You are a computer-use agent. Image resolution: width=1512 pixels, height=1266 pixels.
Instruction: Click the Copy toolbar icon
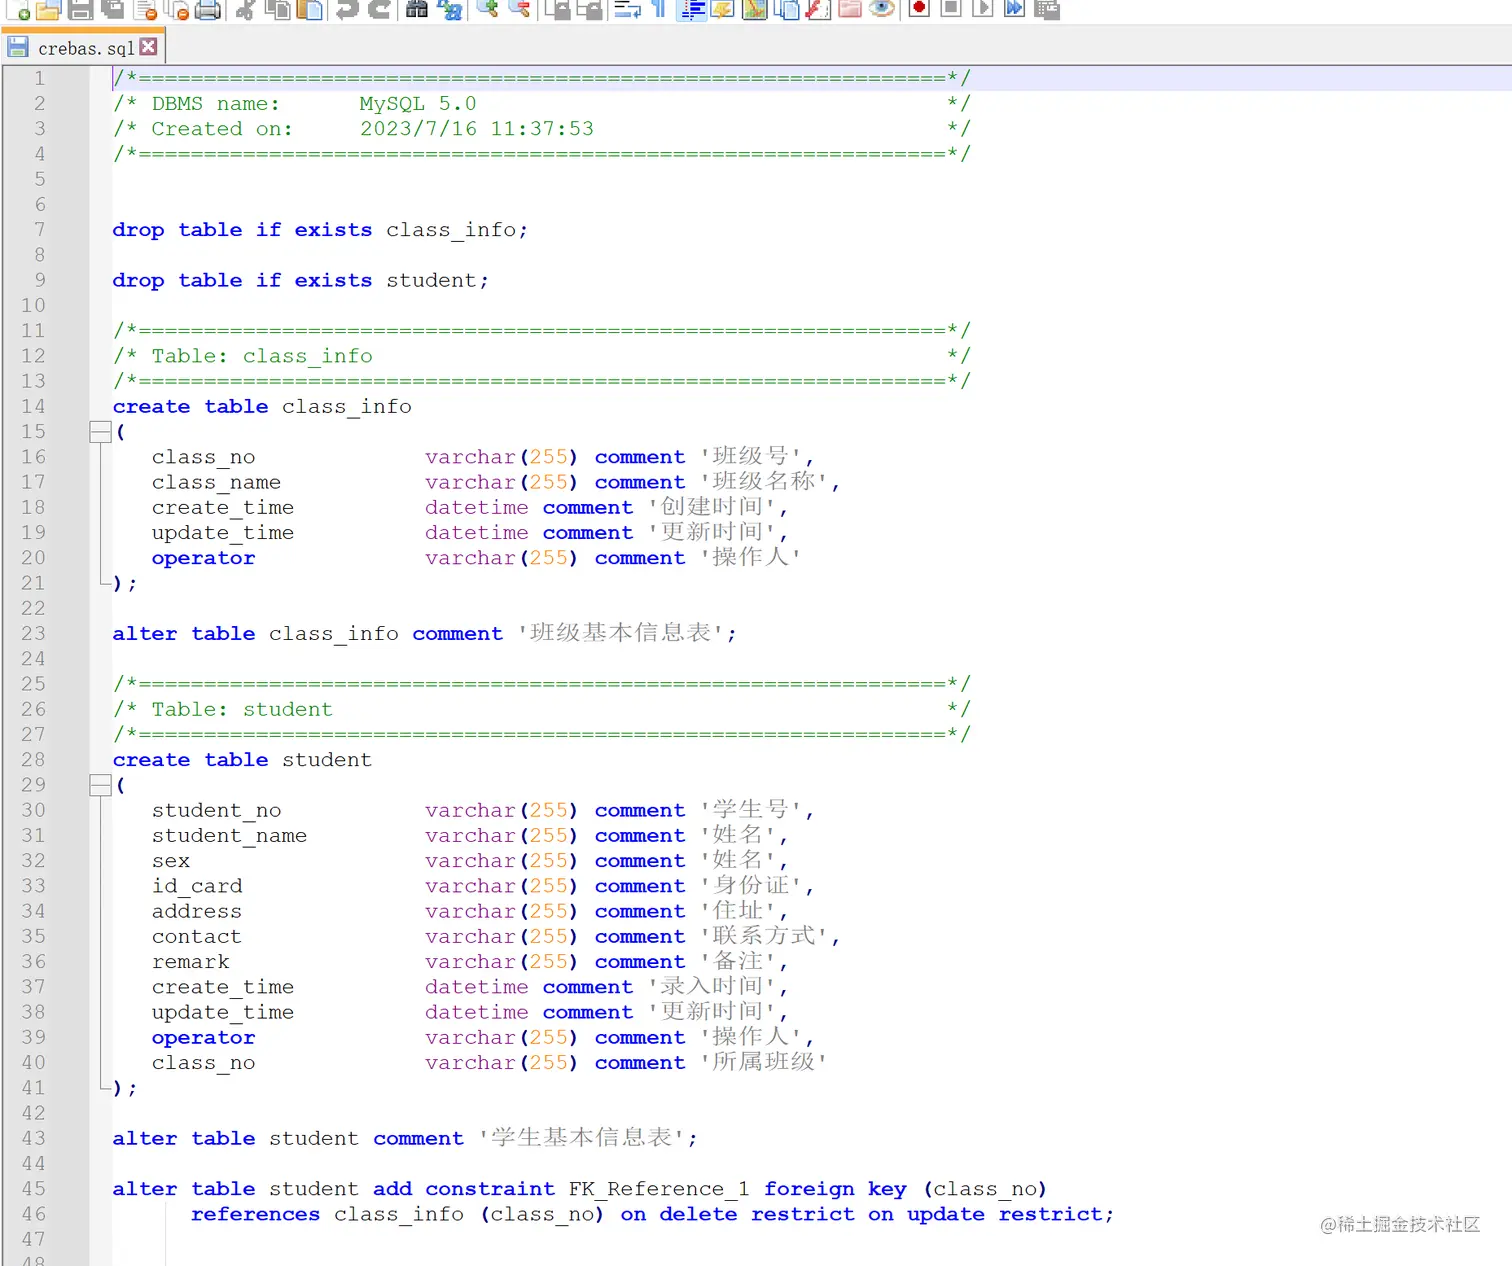277,9
